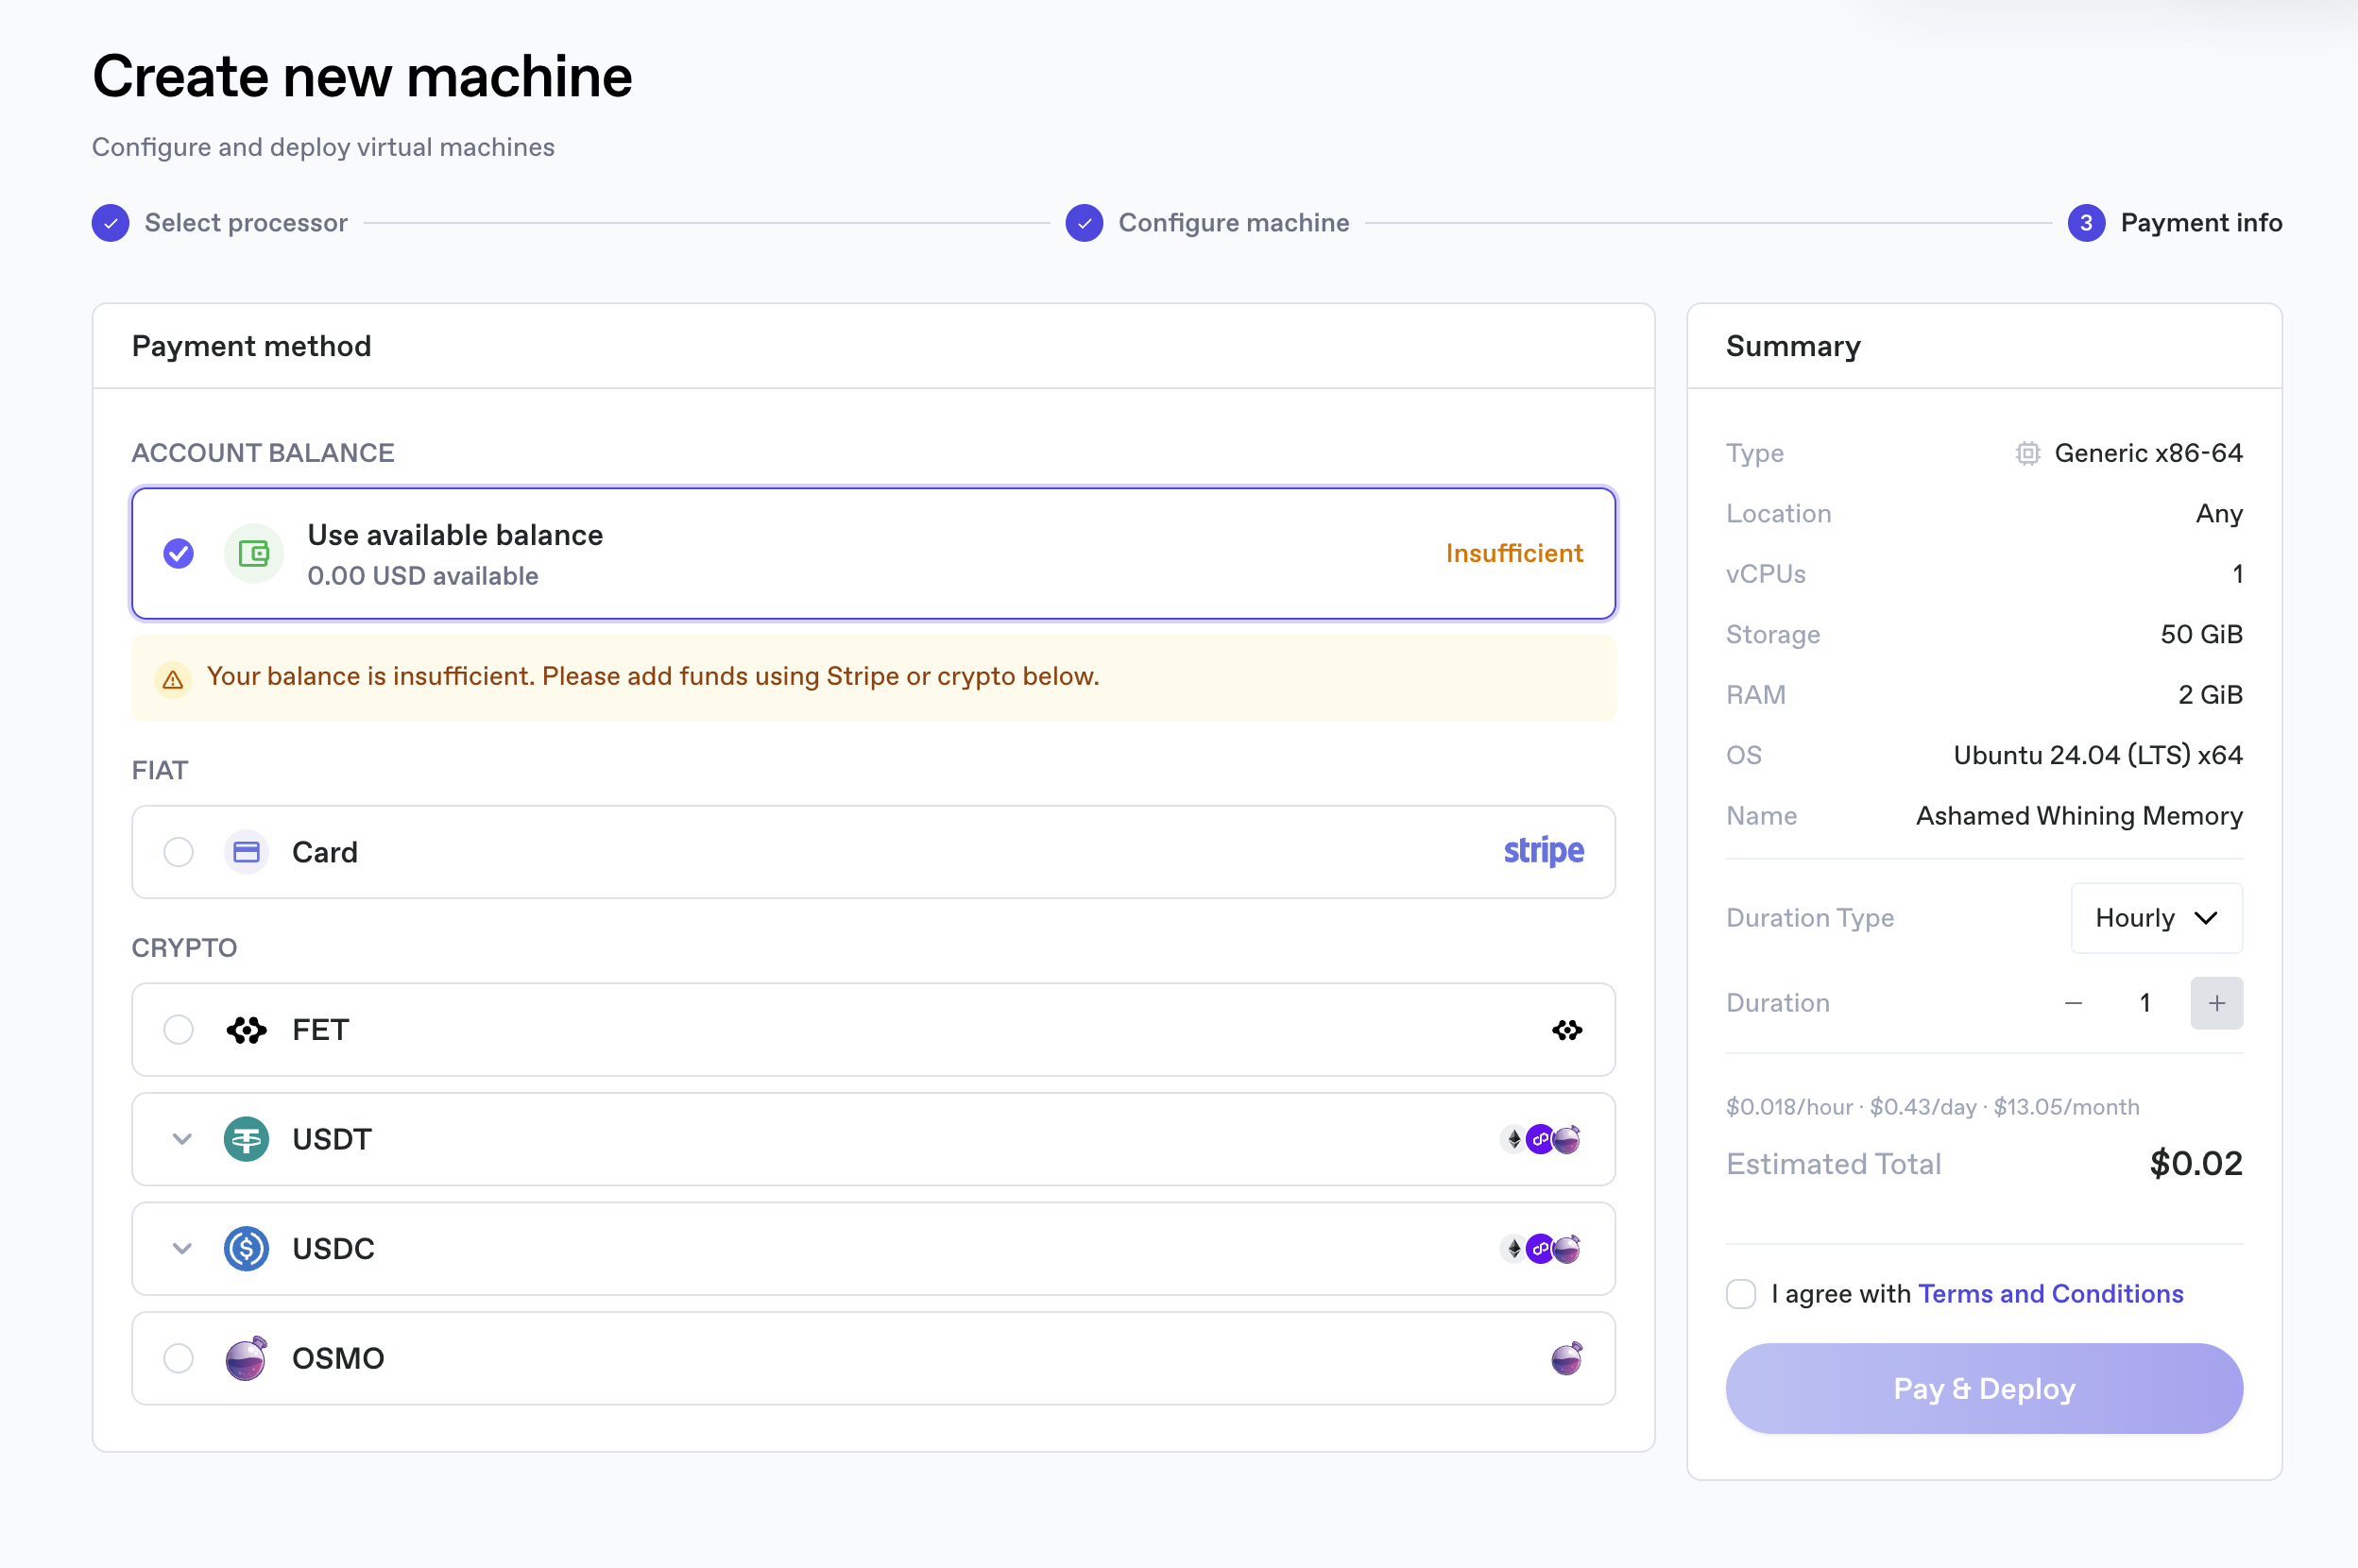
Task: Click the Osmosis network icon at right of OSMO row
Action: pyautogui.click(x=1567, y=1358)
